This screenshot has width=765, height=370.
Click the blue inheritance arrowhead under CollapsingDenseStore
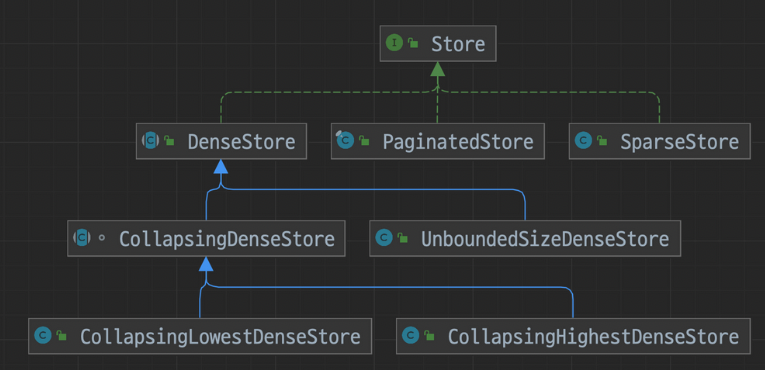coord(206,264)
